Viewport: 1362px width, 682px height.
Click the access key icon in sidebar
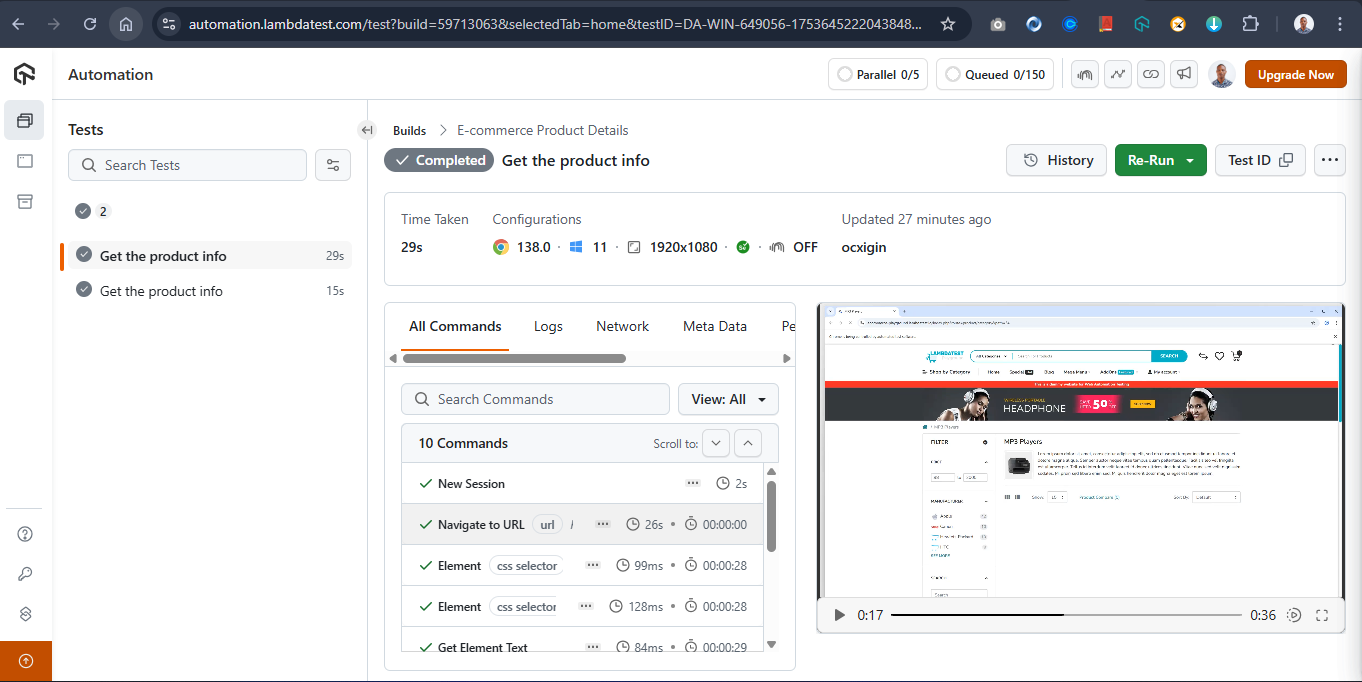click(26, 574)
